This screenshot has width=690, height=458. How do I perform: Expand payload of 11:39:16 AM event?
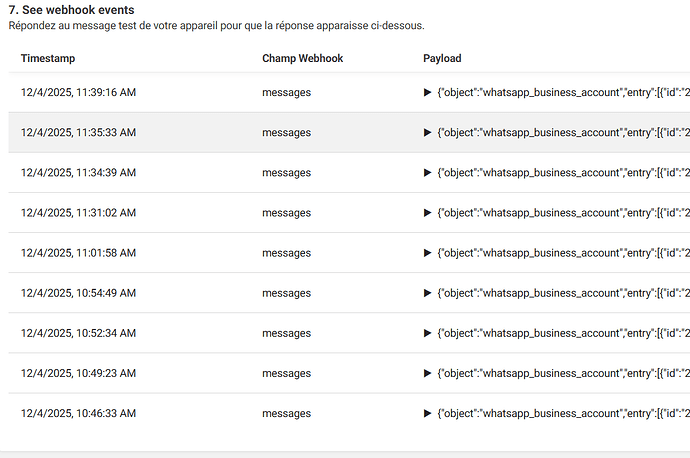point(429,93)
